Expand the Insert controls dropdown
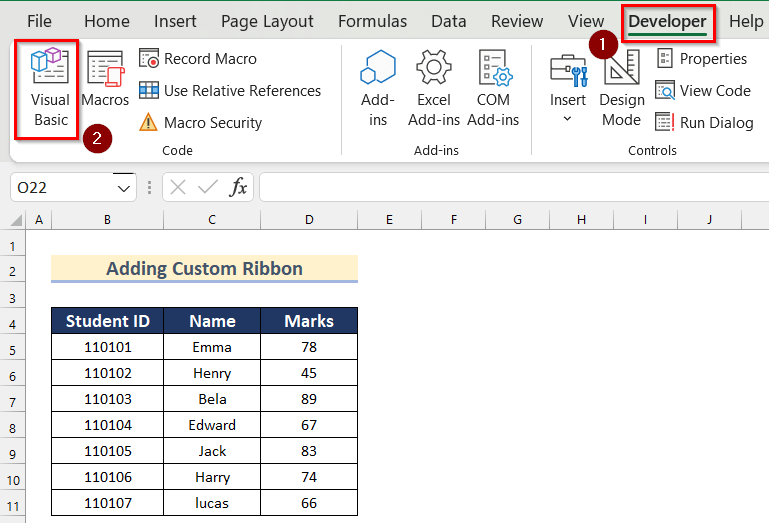 click(567, 119)
